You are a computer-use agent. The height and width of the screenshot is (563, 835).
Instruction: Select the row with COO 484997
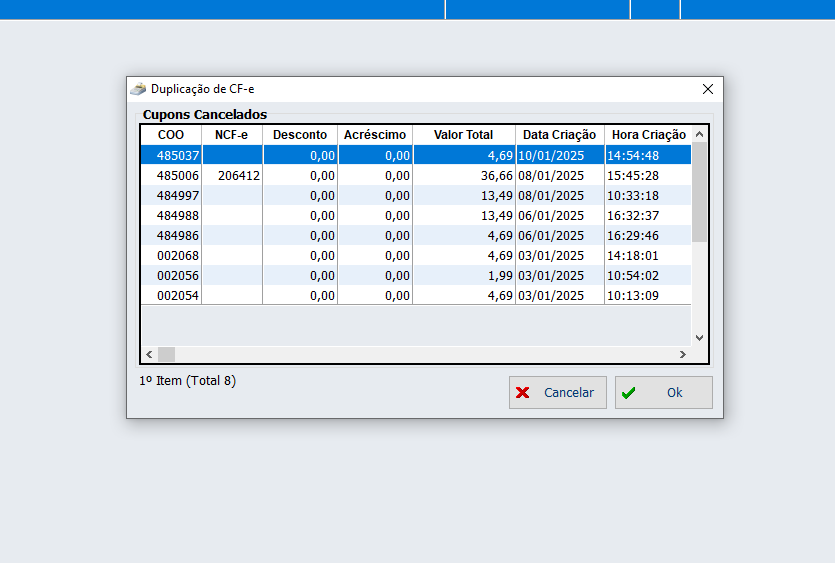click(x=178, y=196)
